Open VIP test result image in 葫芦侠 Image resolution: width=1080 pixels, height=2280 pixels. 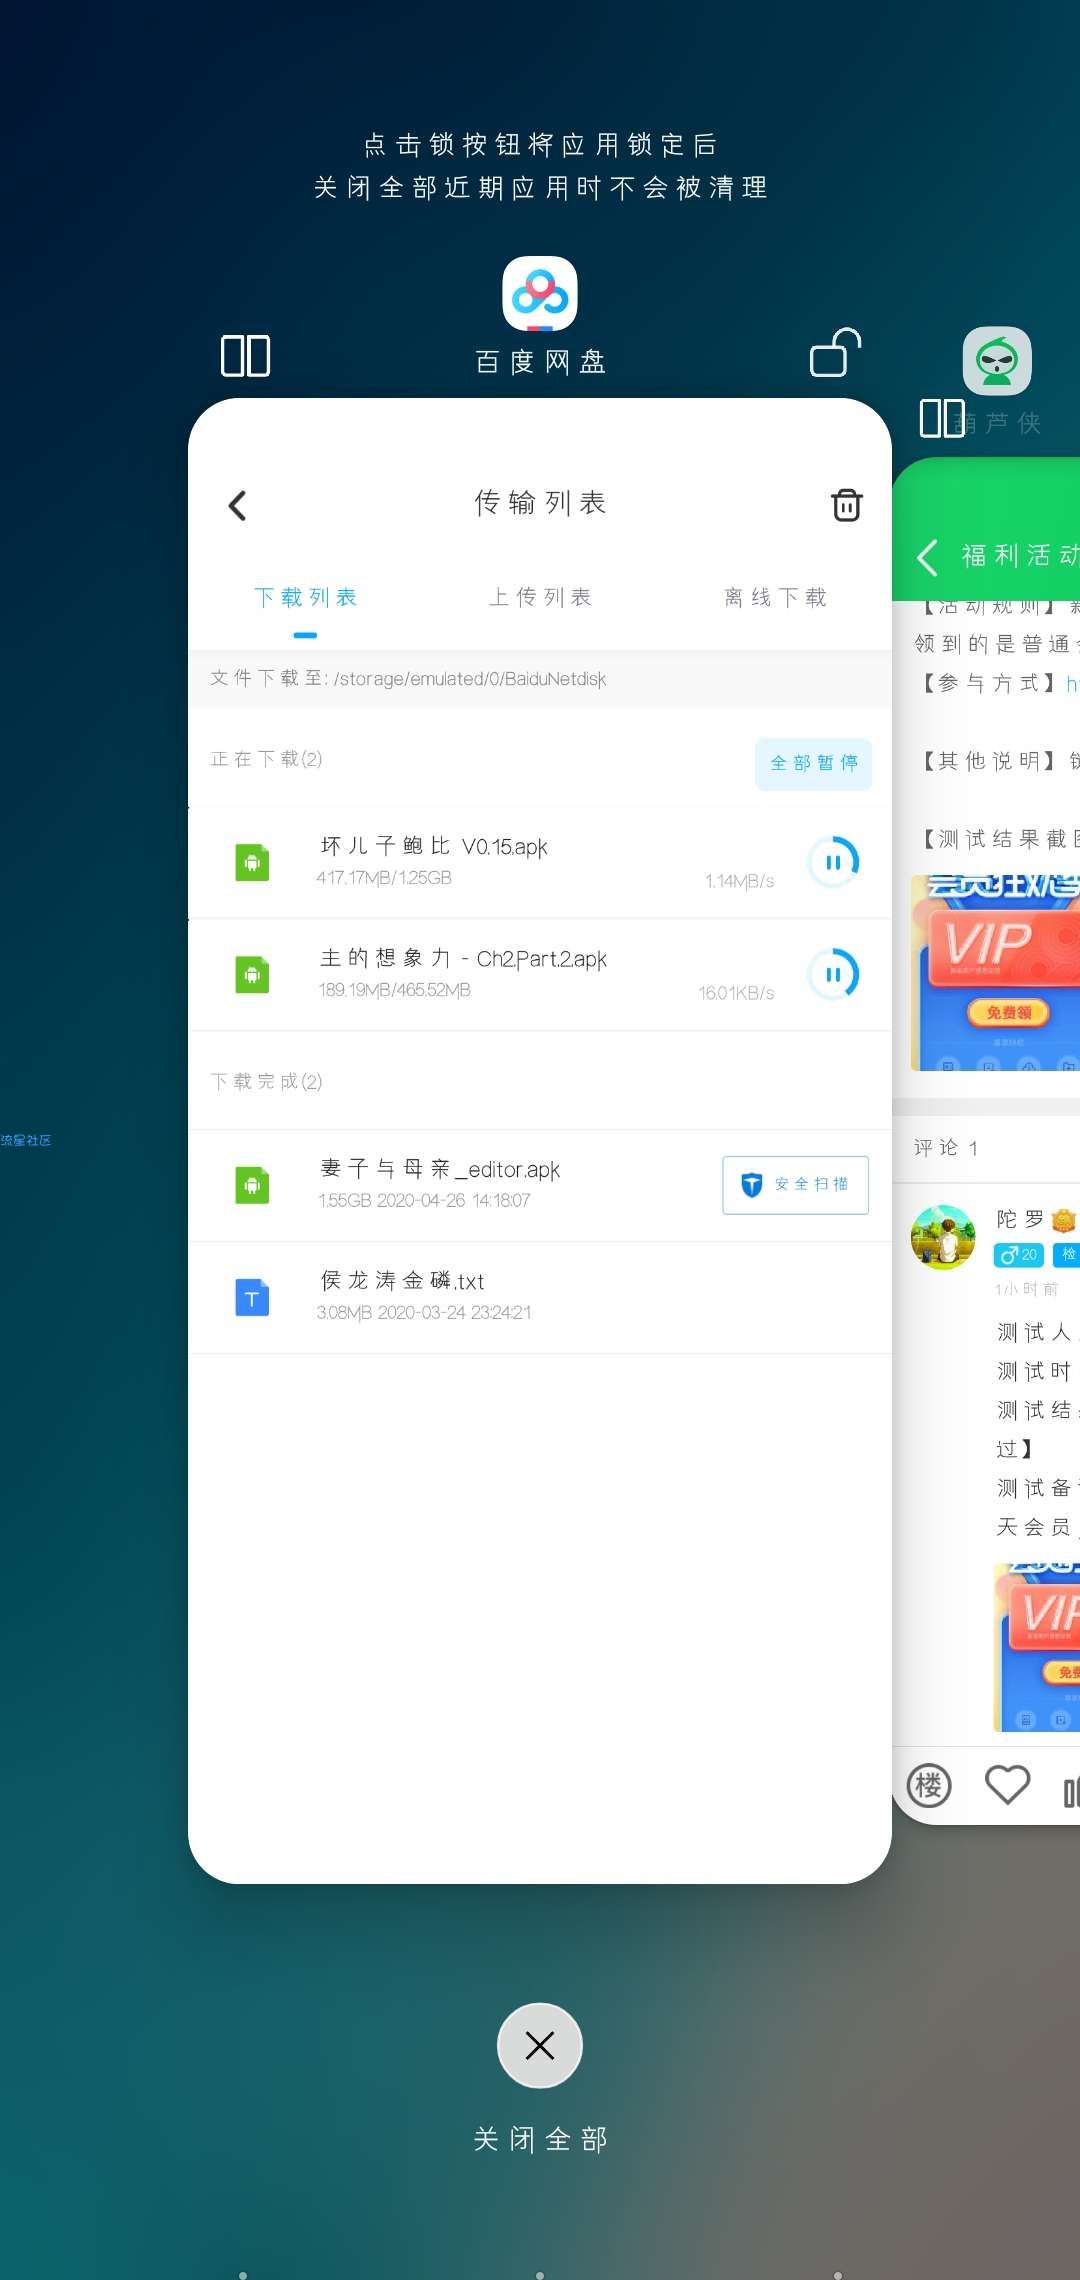point(995,973)
